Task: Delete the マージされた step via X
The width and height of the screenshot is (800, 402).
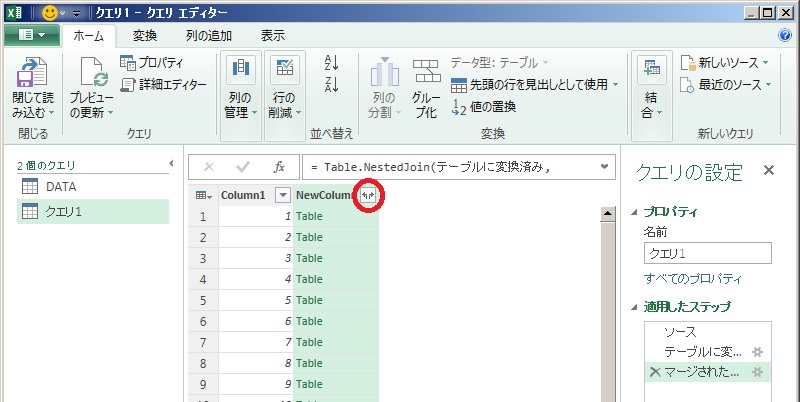Action: [655, 372]
